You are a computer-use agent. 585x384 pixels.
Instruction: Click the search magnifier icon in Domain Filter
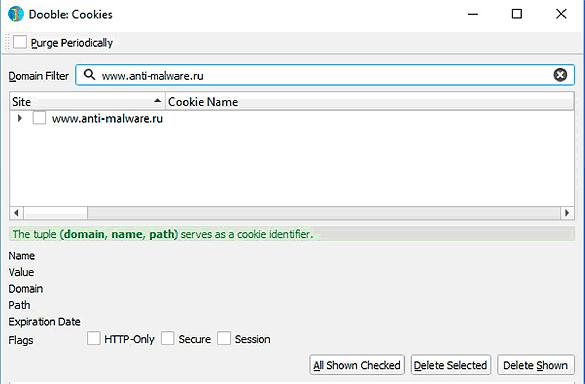point(89,75)
